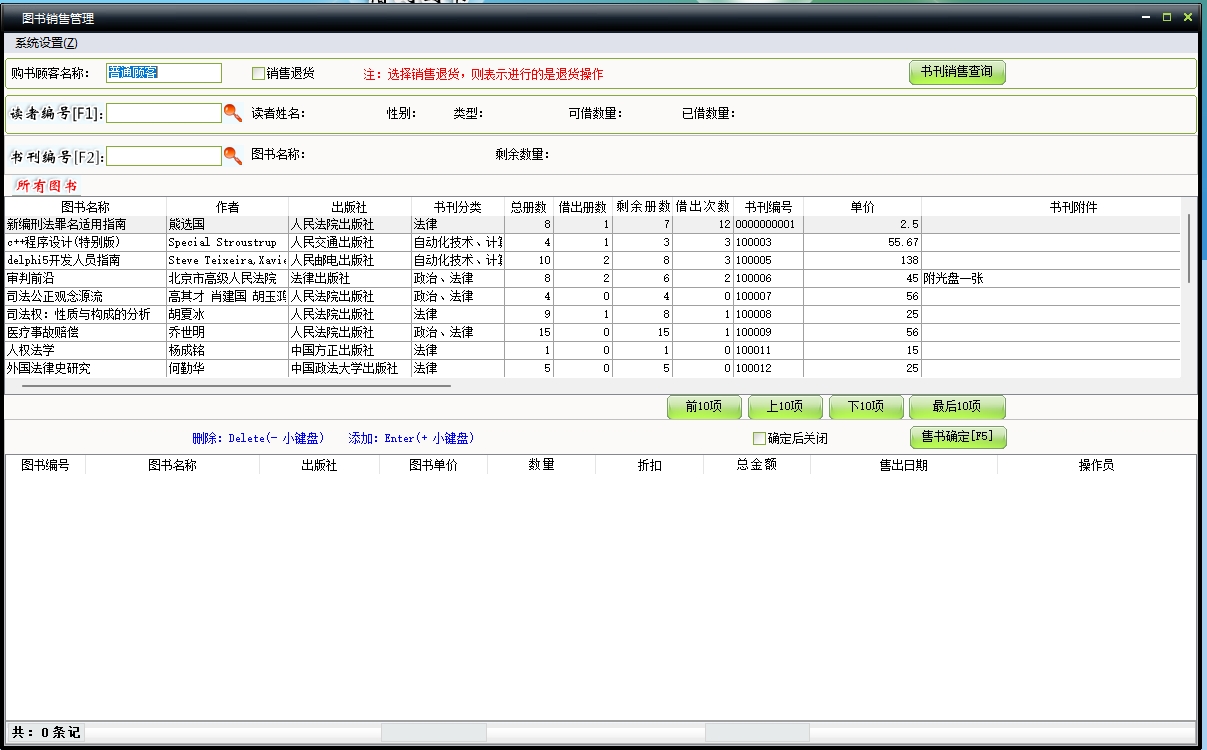Select the book row 人权法学

coord(85,350)
